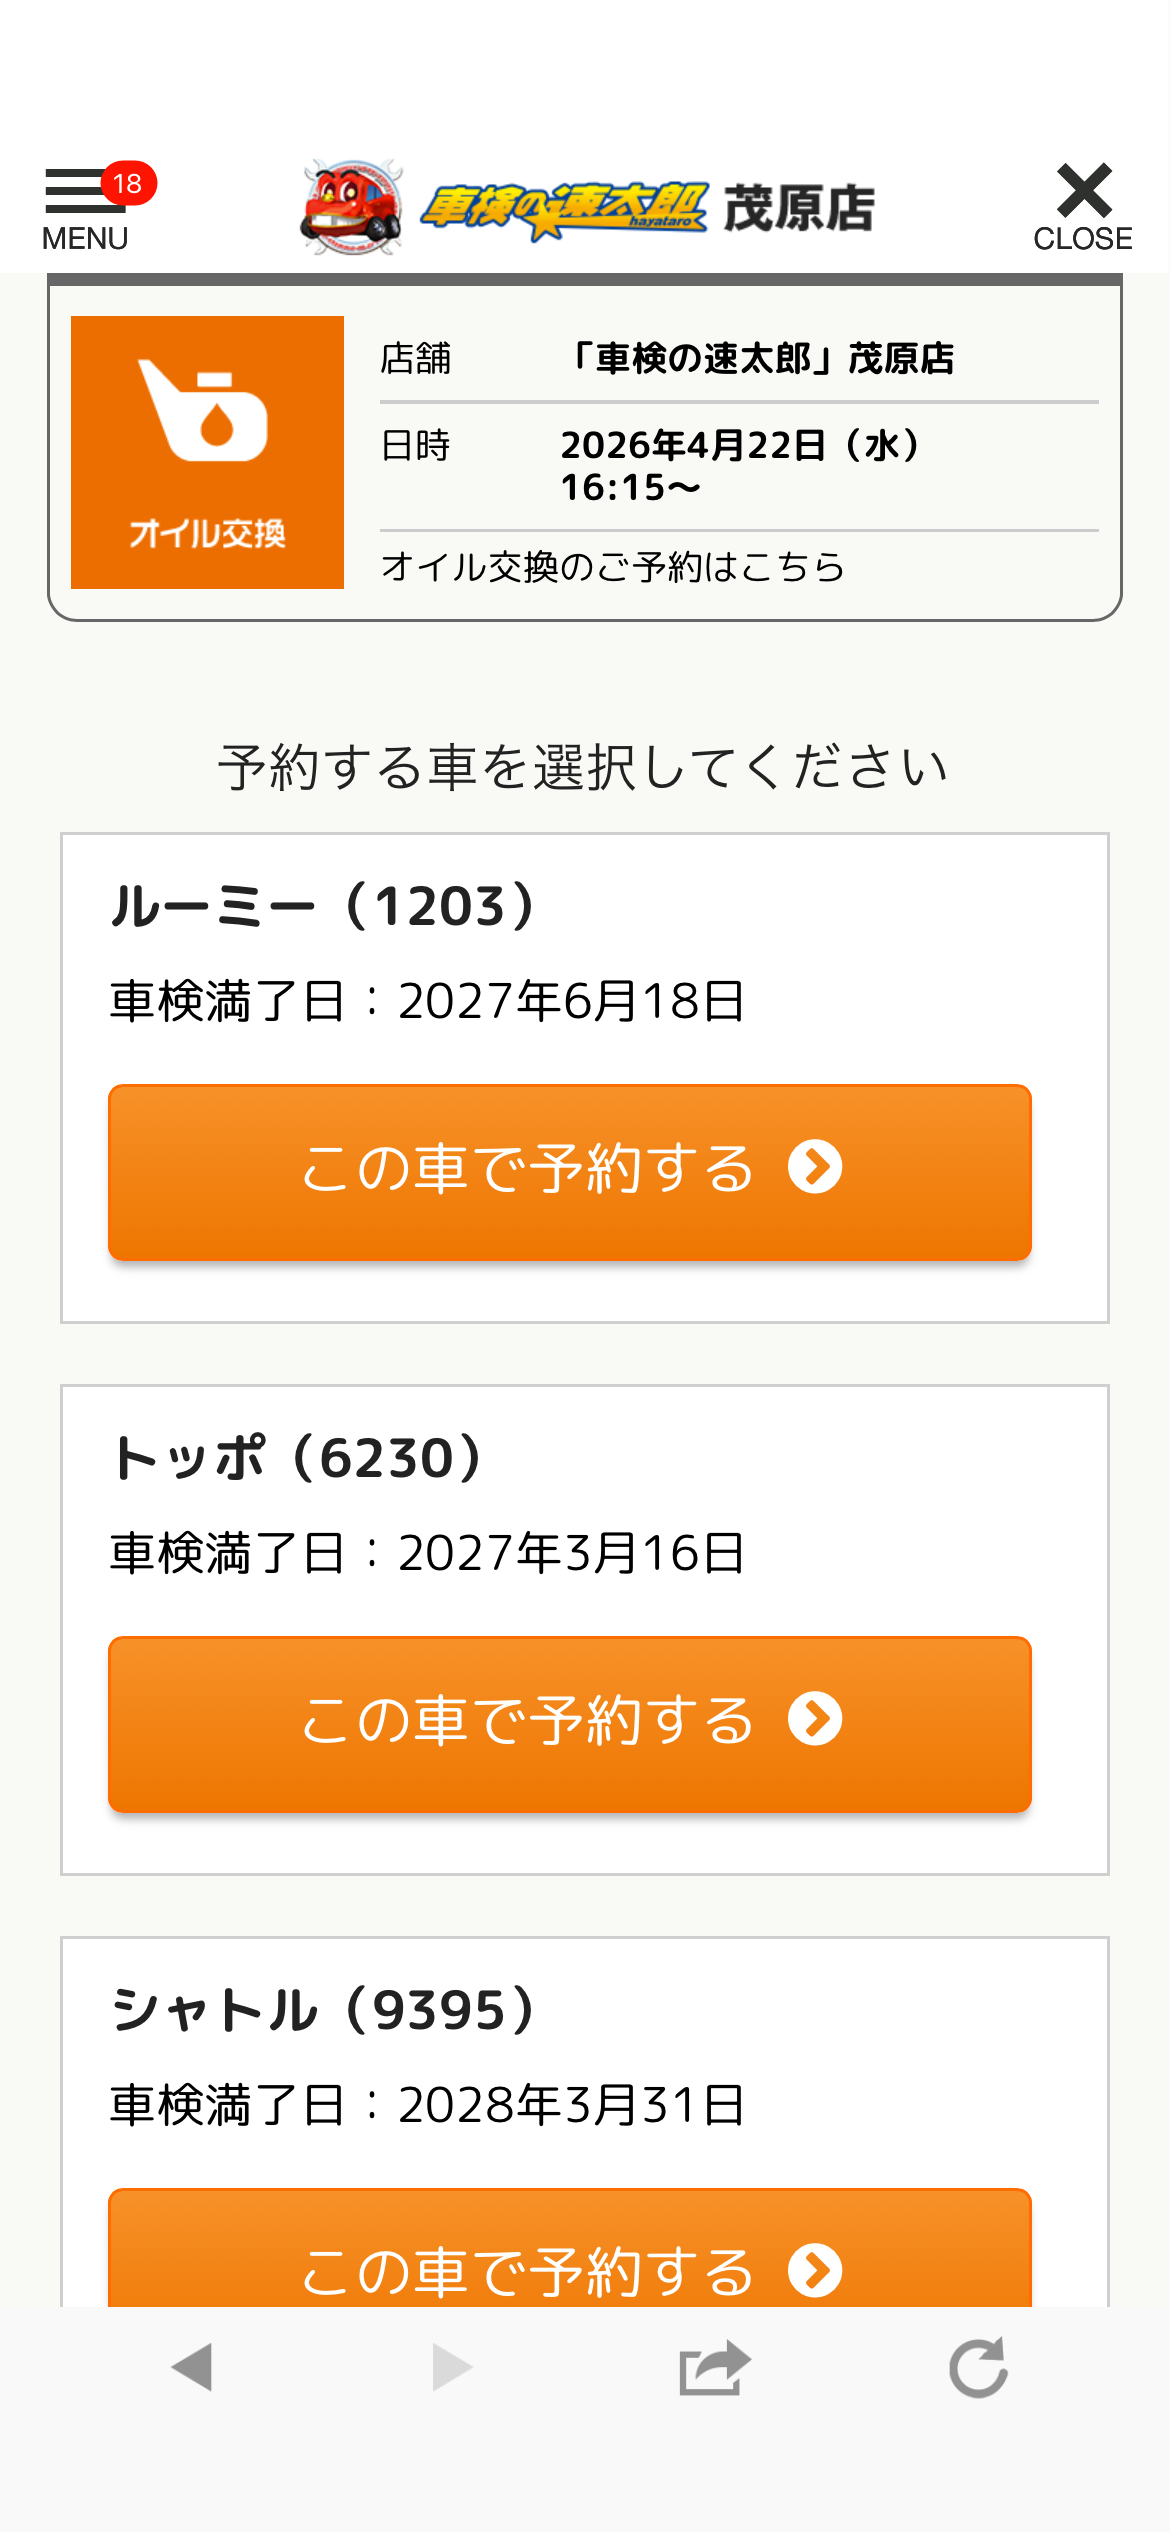Tap the date 2026年4月22日(水) 16:15〜

738,466
